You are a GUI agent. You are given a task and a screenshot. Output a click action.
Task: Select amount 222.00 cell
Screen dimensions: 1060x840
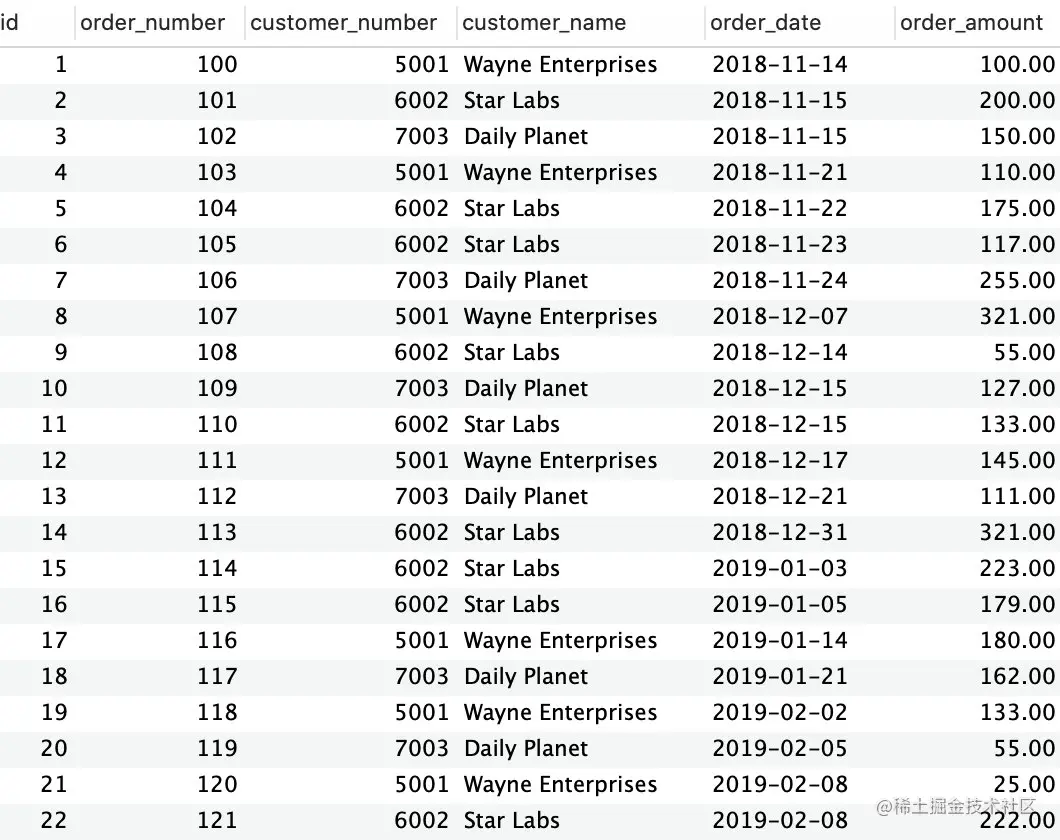pos(1017,820)
